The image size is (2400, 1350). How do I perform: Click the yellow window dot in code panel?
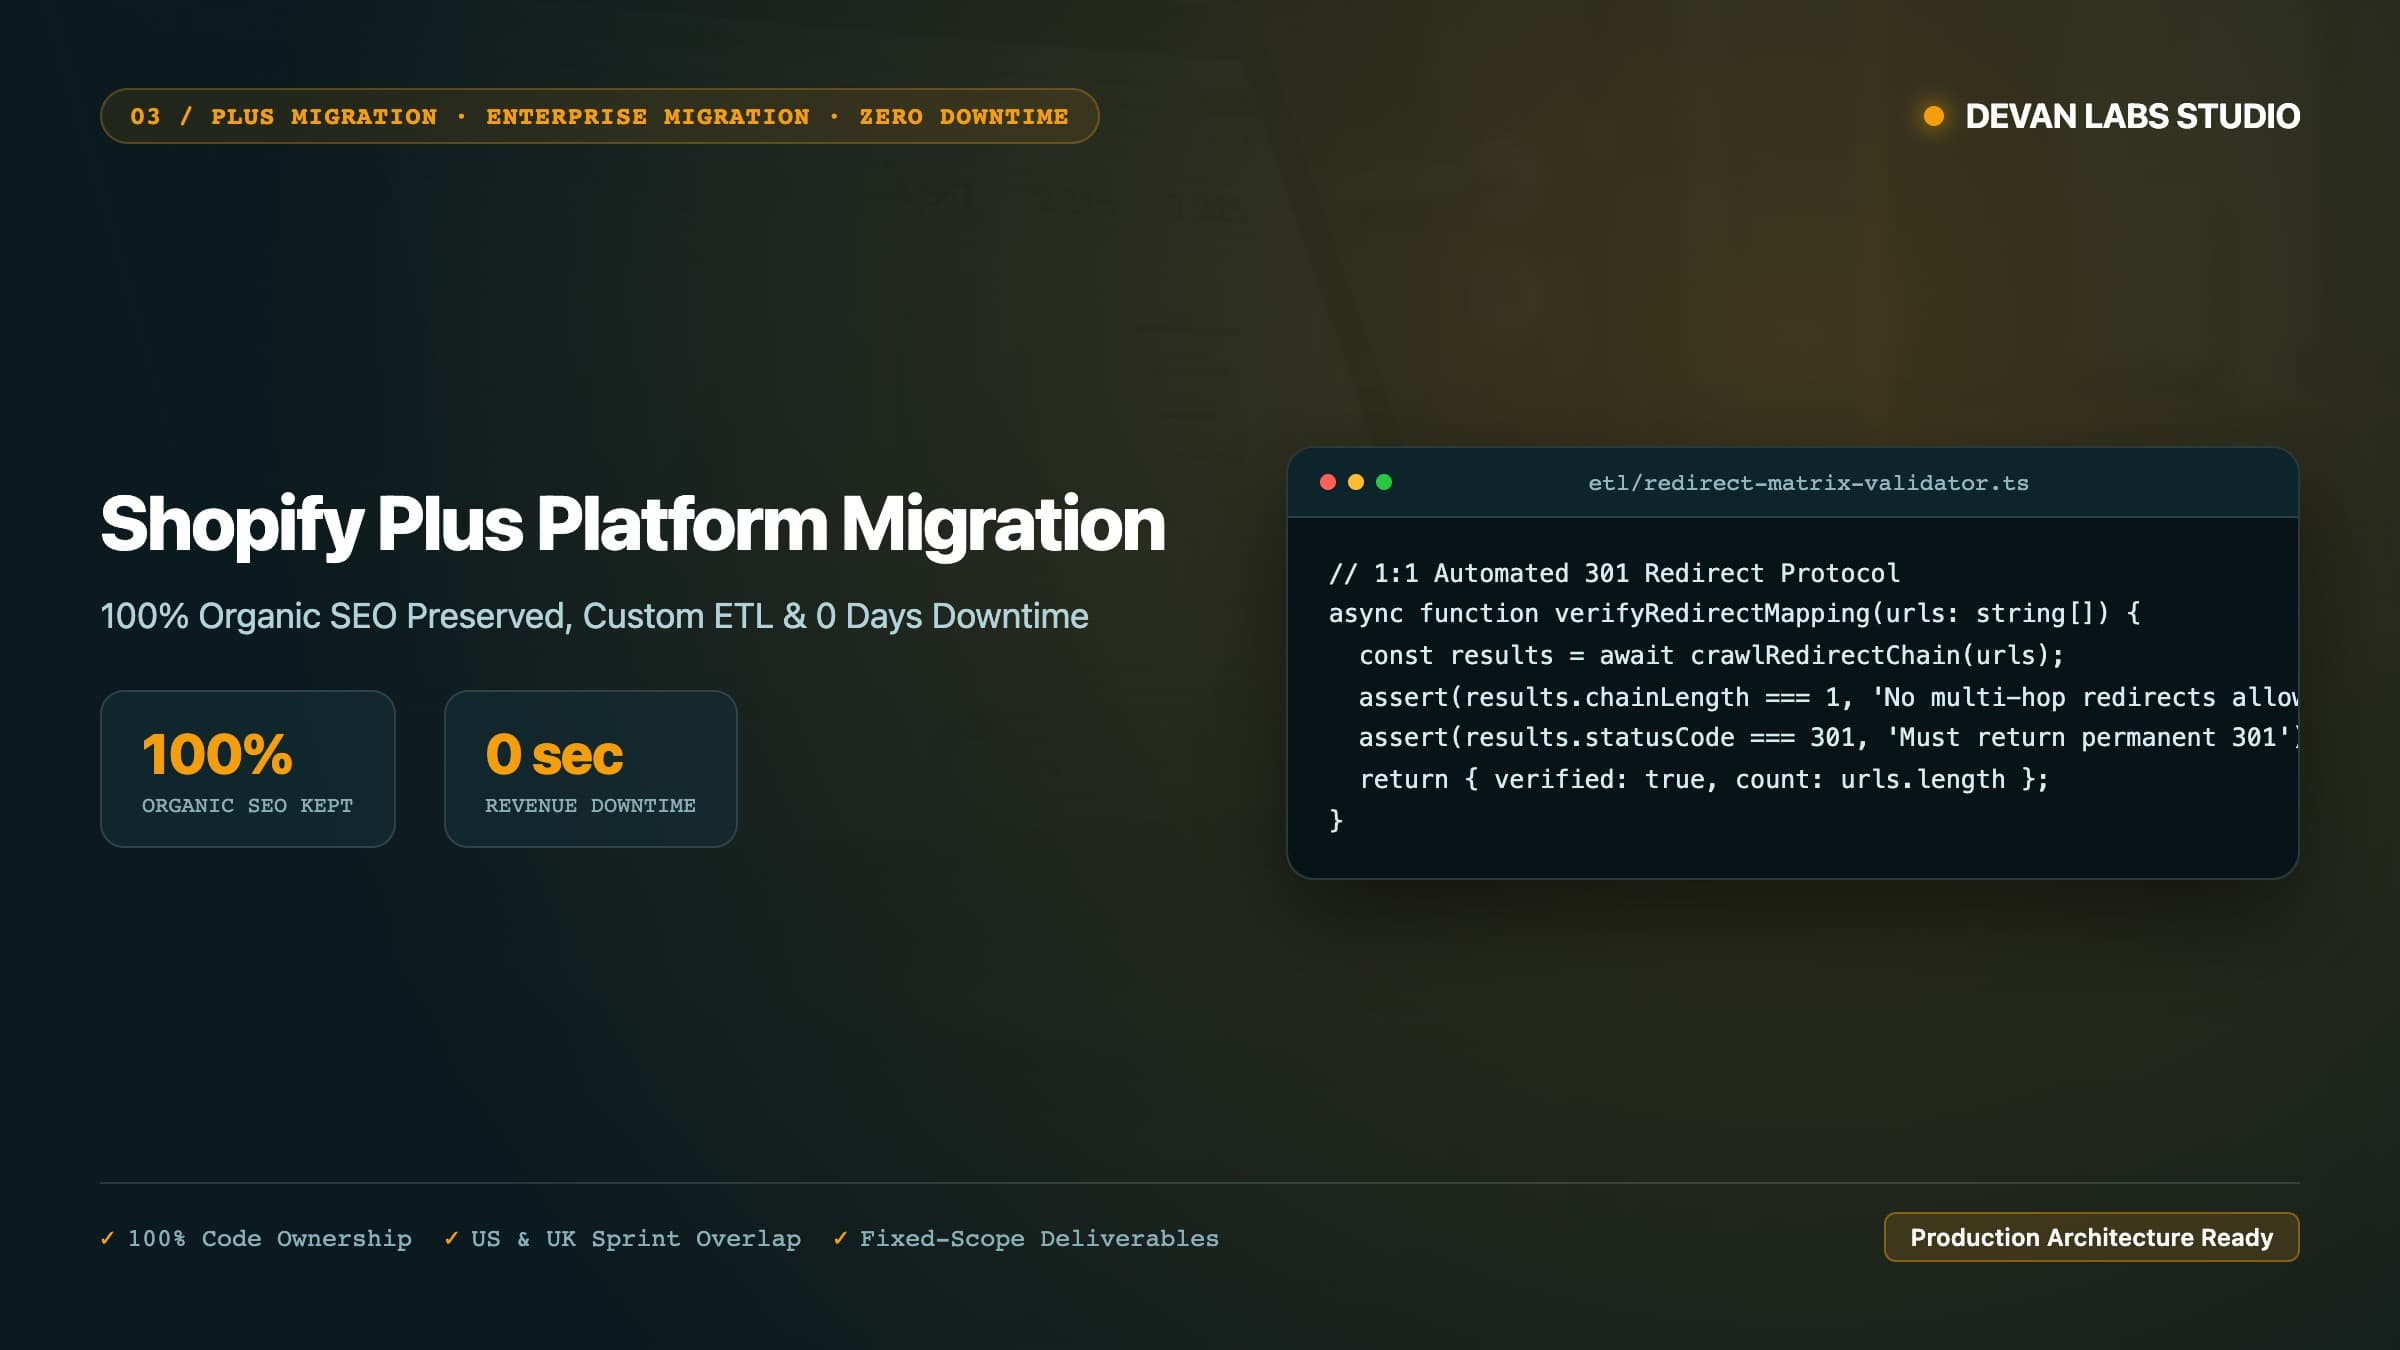[1356, 482]
